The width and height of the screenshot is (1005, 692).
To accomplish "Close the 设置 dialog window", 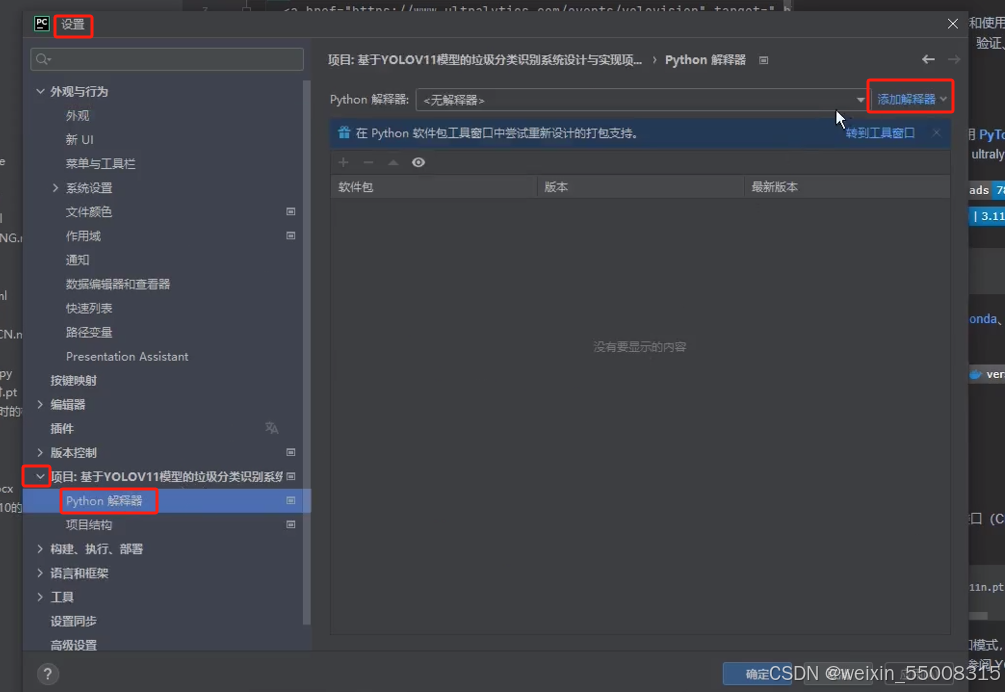I will pyautogui.click(x=952, y=24).
